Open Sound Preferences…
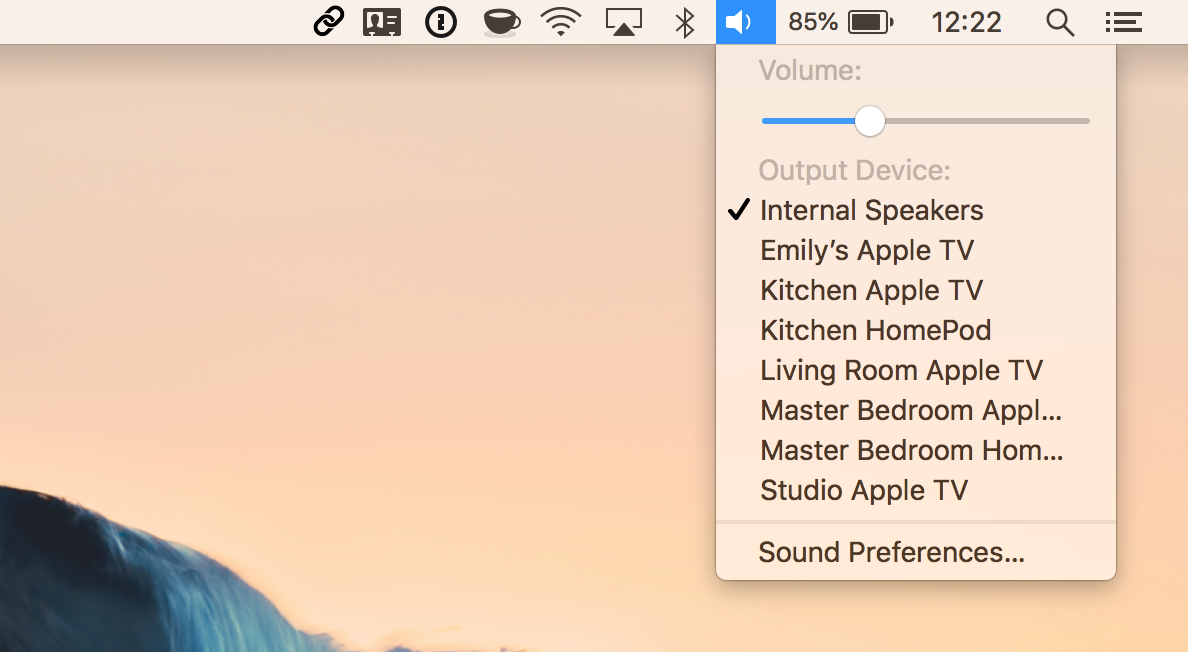The height and width of the screenshot is (652, 1188). click(x=891, y=552)
